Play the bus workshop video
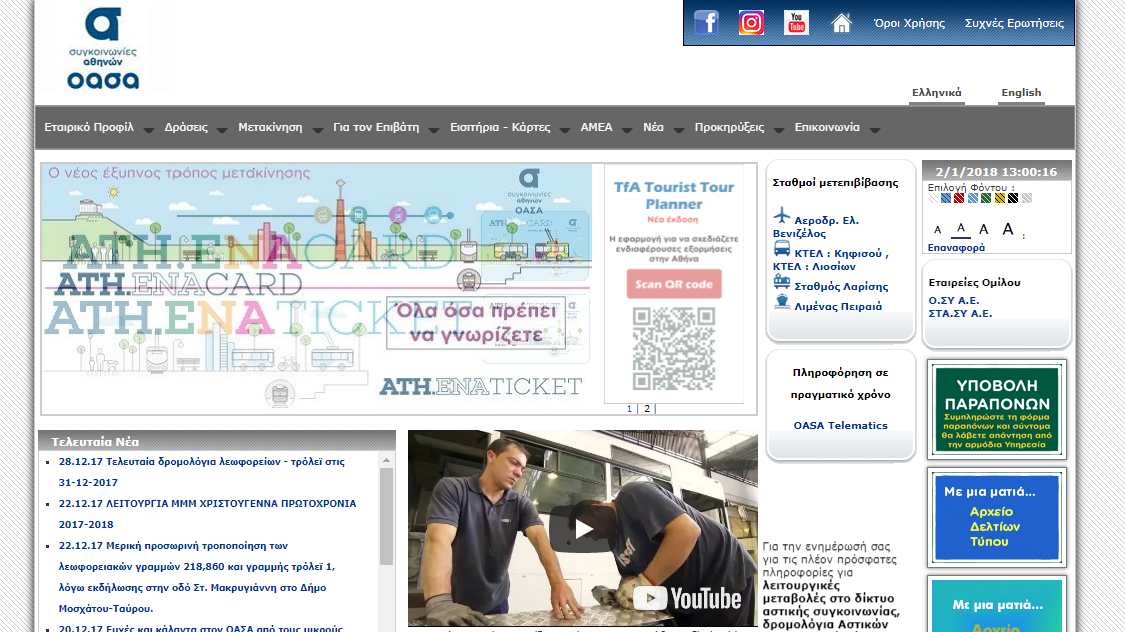 pyautogui.click(x=583, y=529)
